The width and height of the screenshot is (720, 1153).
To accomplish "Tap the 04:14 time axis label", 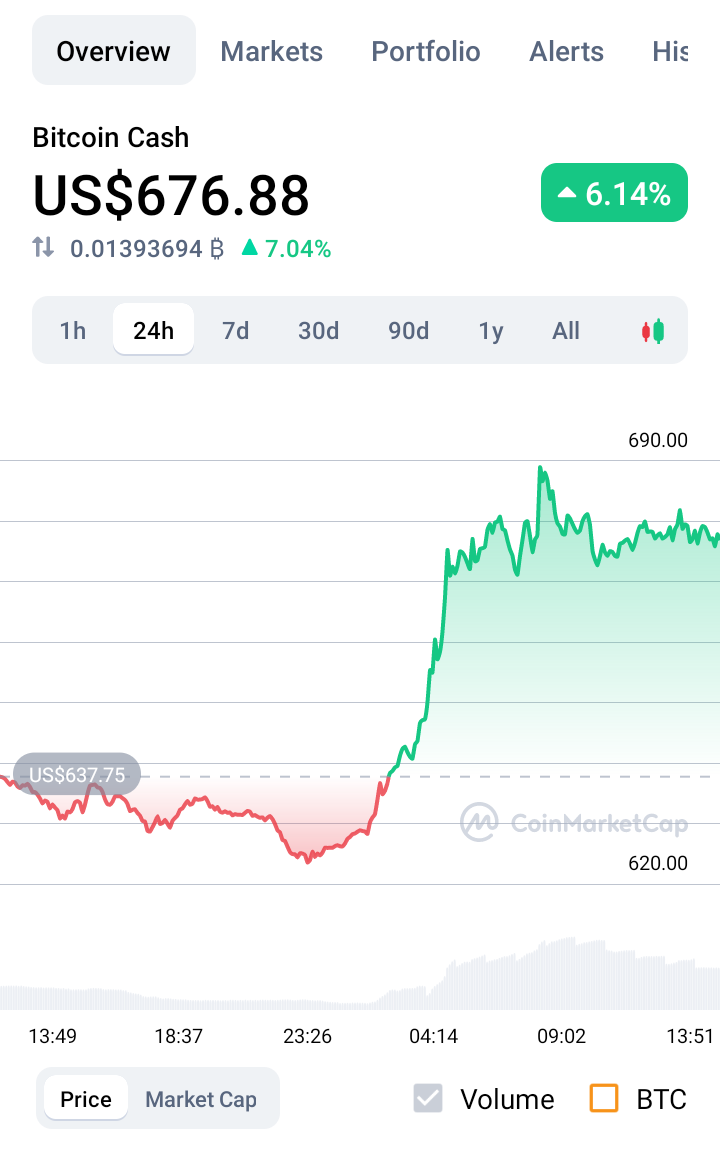I will coord(433,1036).
